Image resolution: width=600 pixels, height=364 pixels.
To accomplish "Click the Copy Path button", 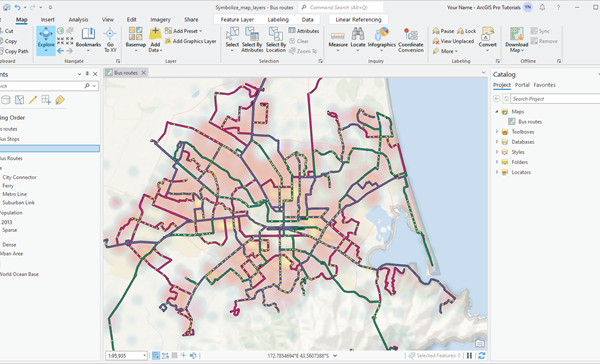I will coord(14,51).
